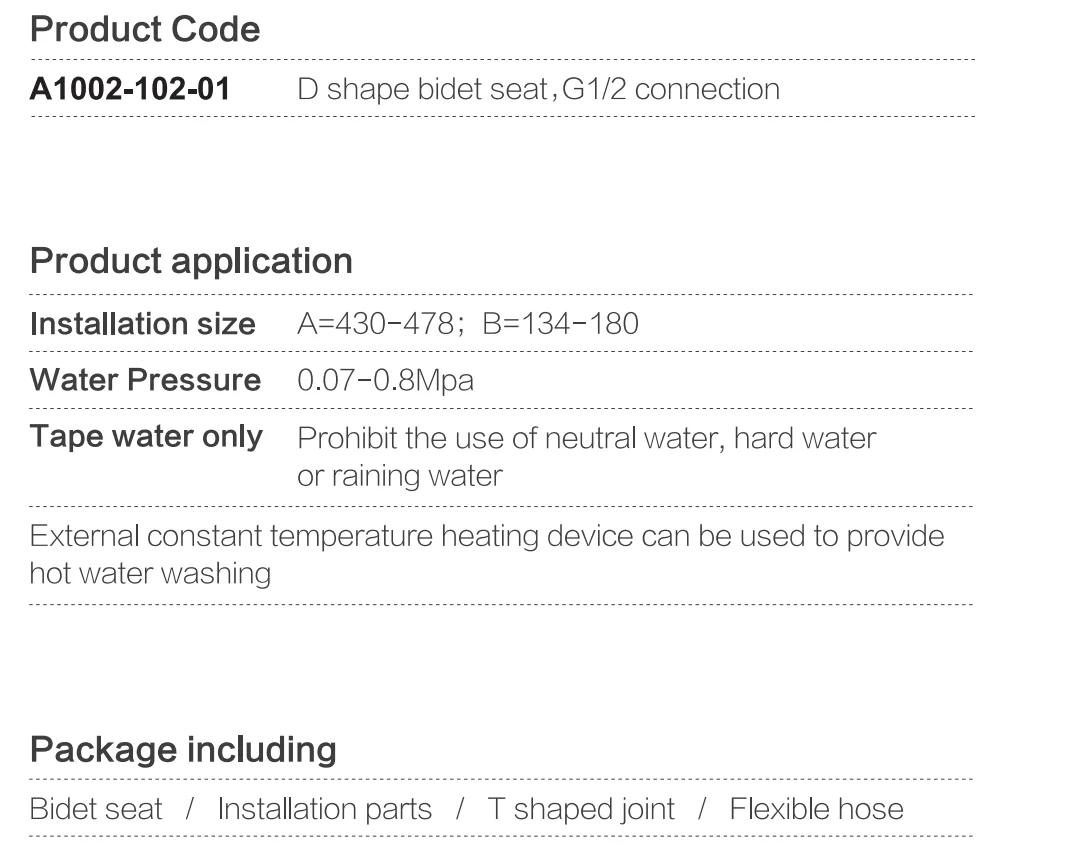Click the B=134-180 dimension value
The width and height of the screenshot is (1073, 858).
560,324
